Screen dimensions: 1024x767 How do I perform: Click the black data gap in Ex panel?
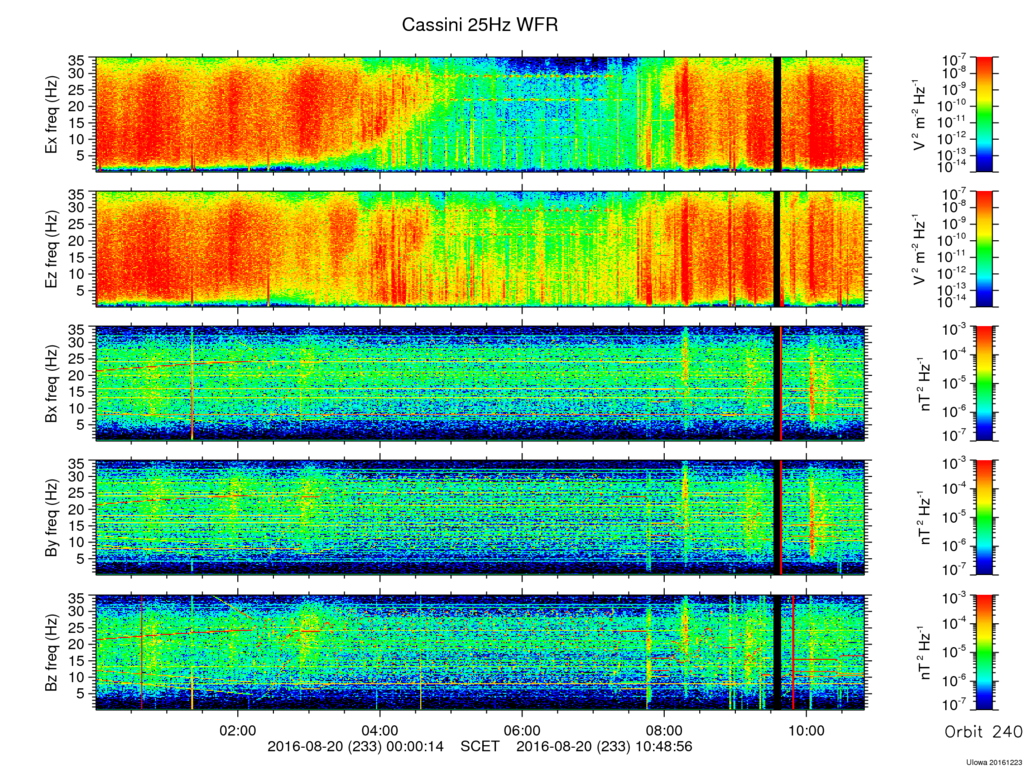pyautogui.click(x=777, y=114)
